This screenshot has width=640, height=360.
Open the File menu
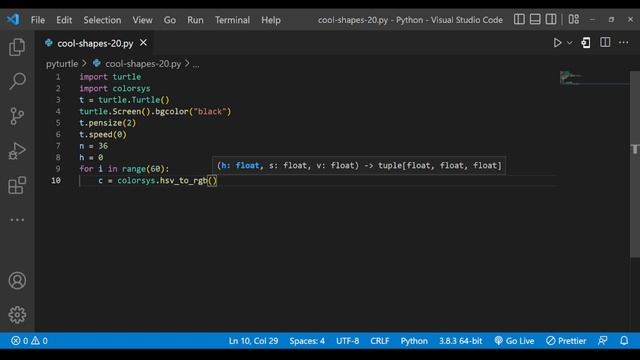pyautogui.click(x=38, y=20)
